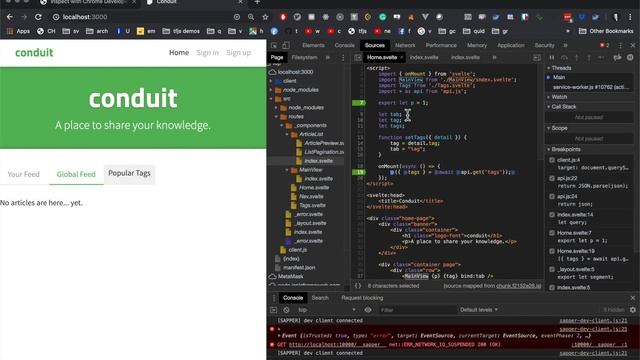Show more DevTools panels chevron
Screen dimensions: 640x360
click(x=565, y=45)
